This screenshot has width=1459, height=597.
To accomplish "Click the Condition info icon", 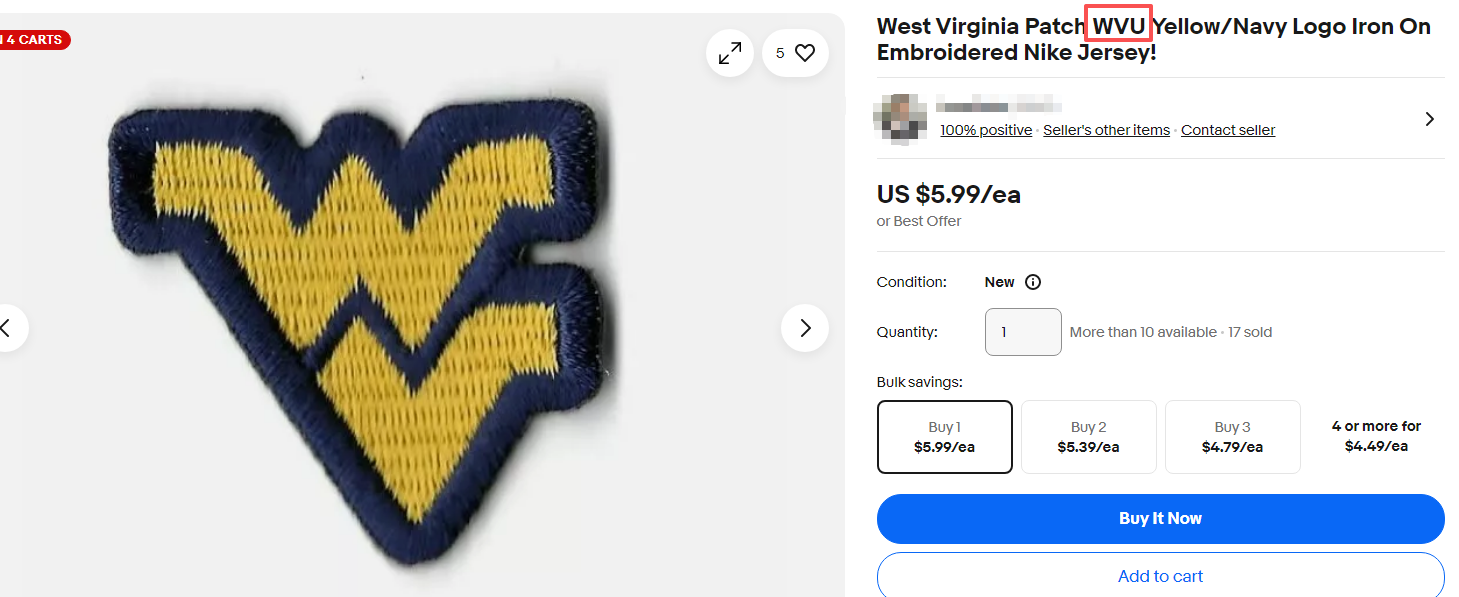I will [1032, 282].
